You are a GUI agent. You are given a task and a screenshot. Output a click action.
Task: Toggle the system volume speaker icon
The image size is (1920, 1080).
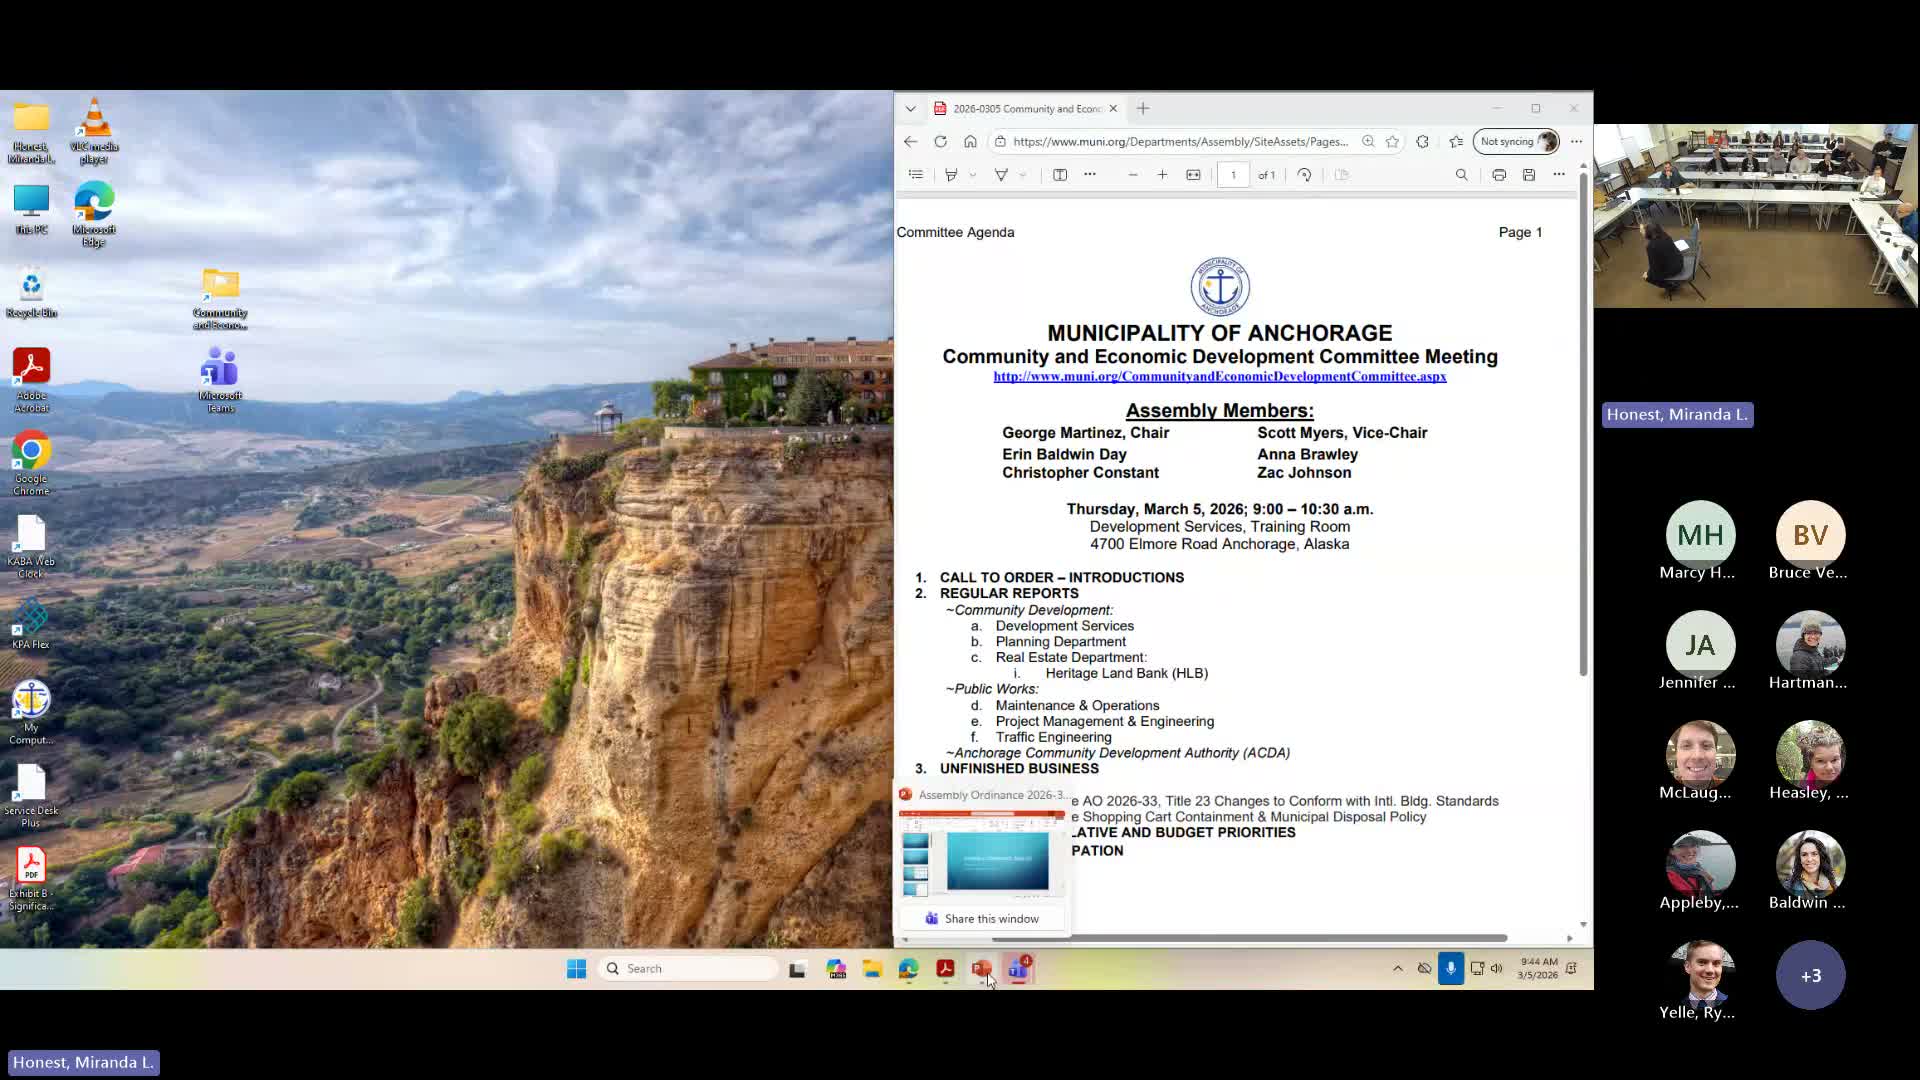[x=1497, y=968]
